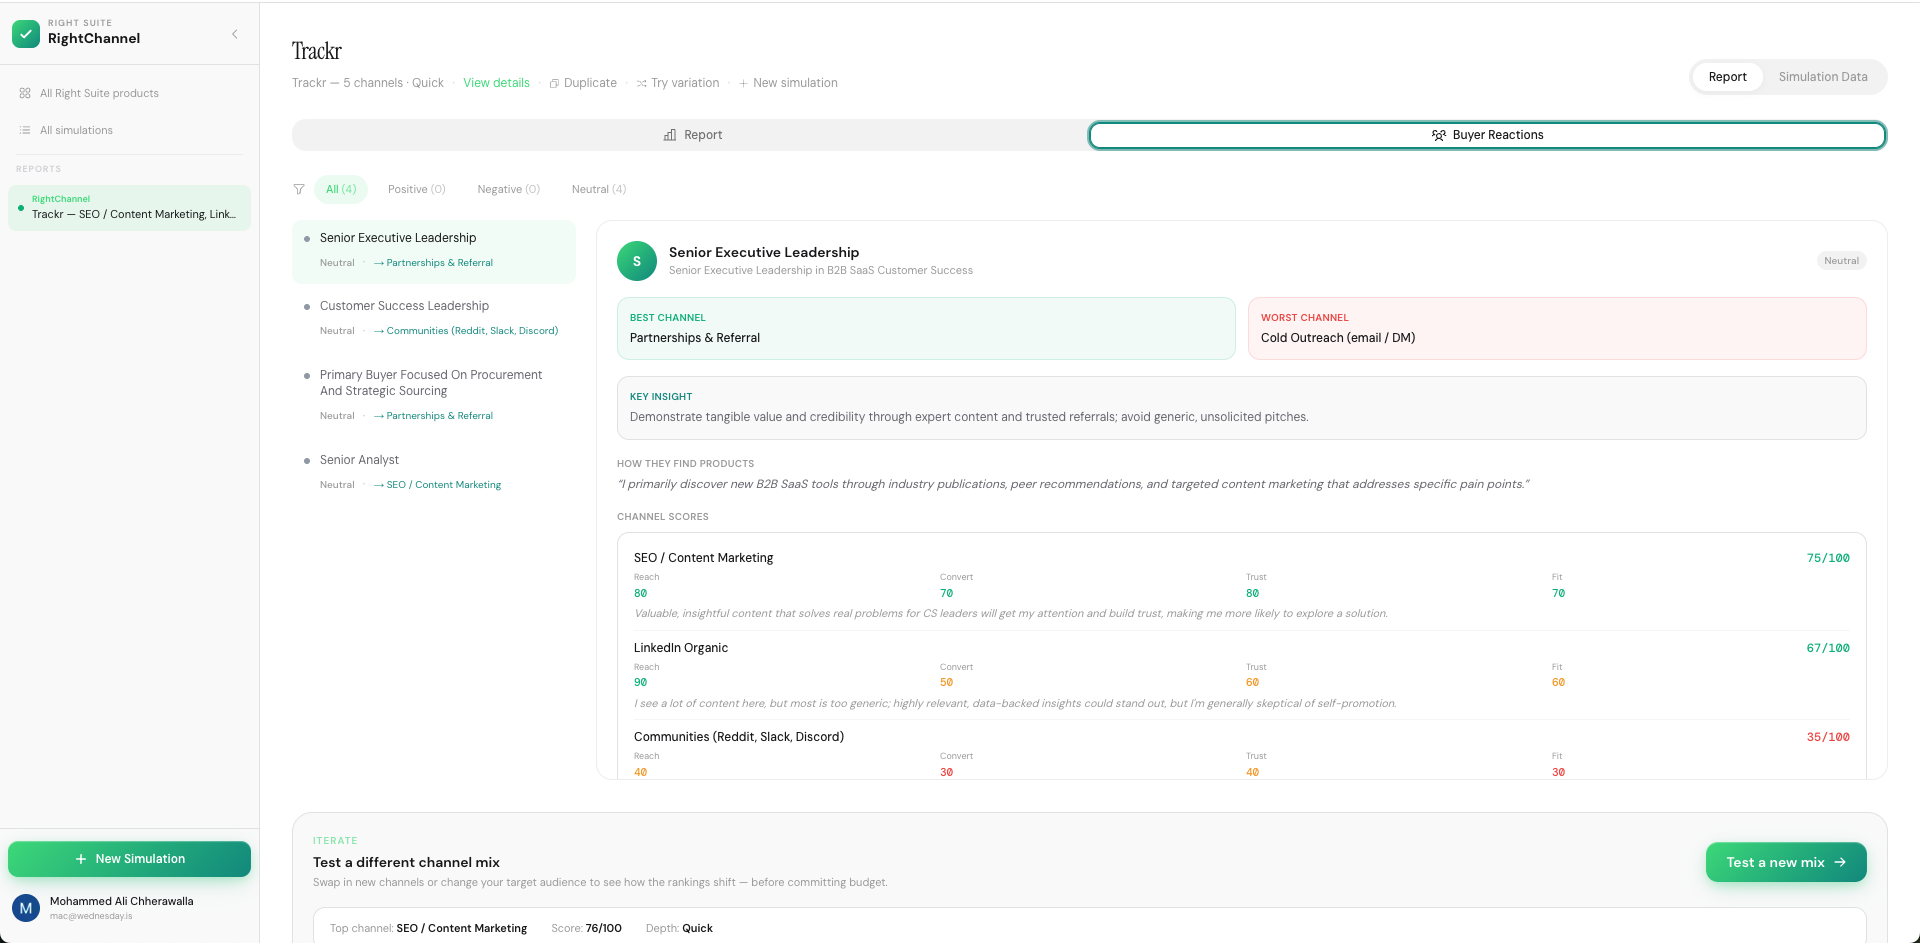Open the Duplicate simulation icon
Image resolution: width=1920 pixels, height=943 pixels.
pyautogui.click(x=552, y=83)
